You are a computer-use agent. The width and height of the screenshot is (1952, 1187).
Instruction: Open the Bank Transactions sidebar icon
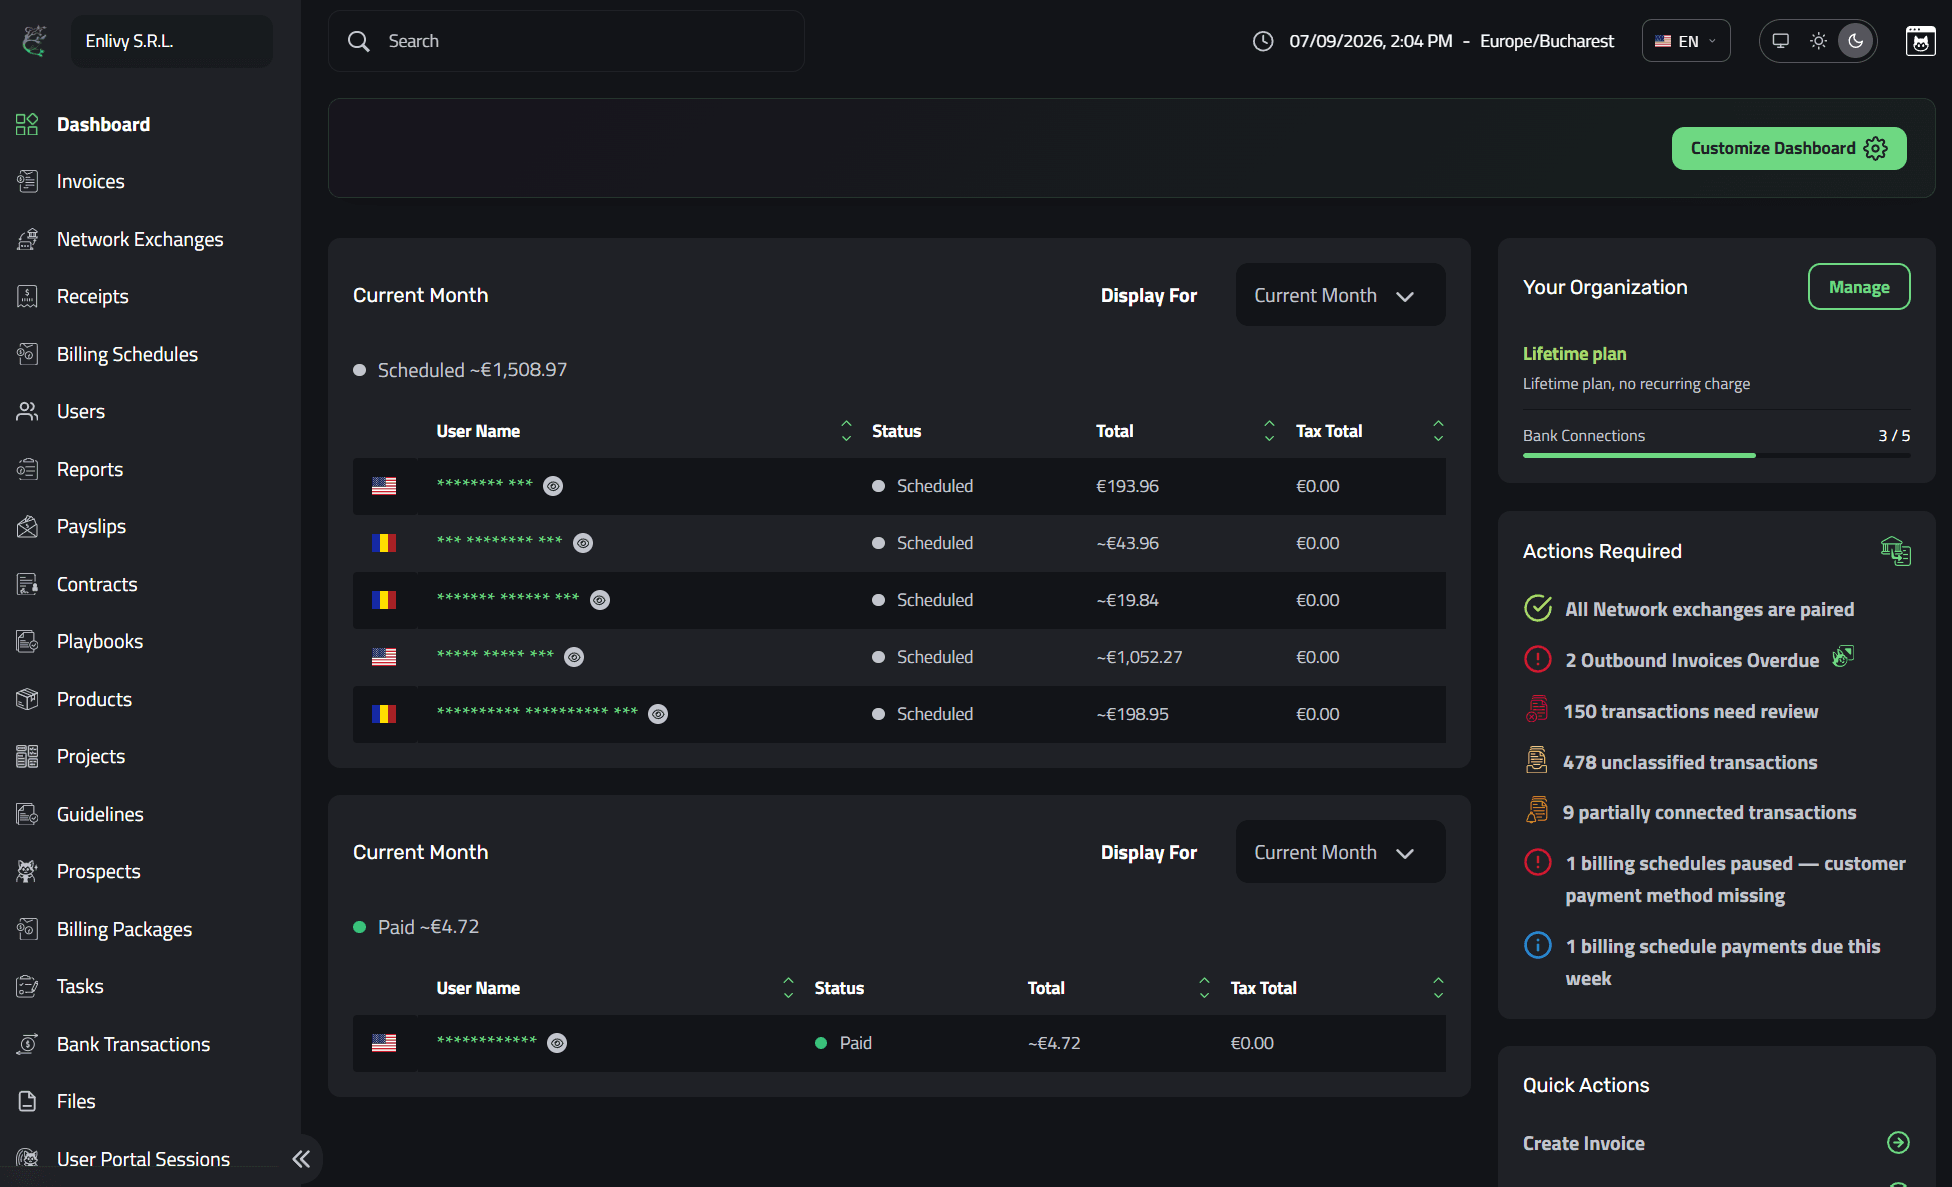[x=27, y=1044]
